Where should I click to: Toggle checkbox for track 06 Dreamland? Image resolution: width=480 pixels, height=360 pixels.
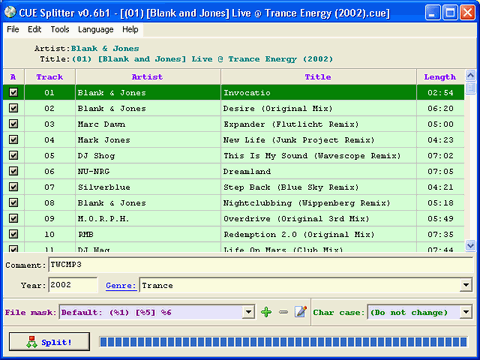click(x=13, y=171)
